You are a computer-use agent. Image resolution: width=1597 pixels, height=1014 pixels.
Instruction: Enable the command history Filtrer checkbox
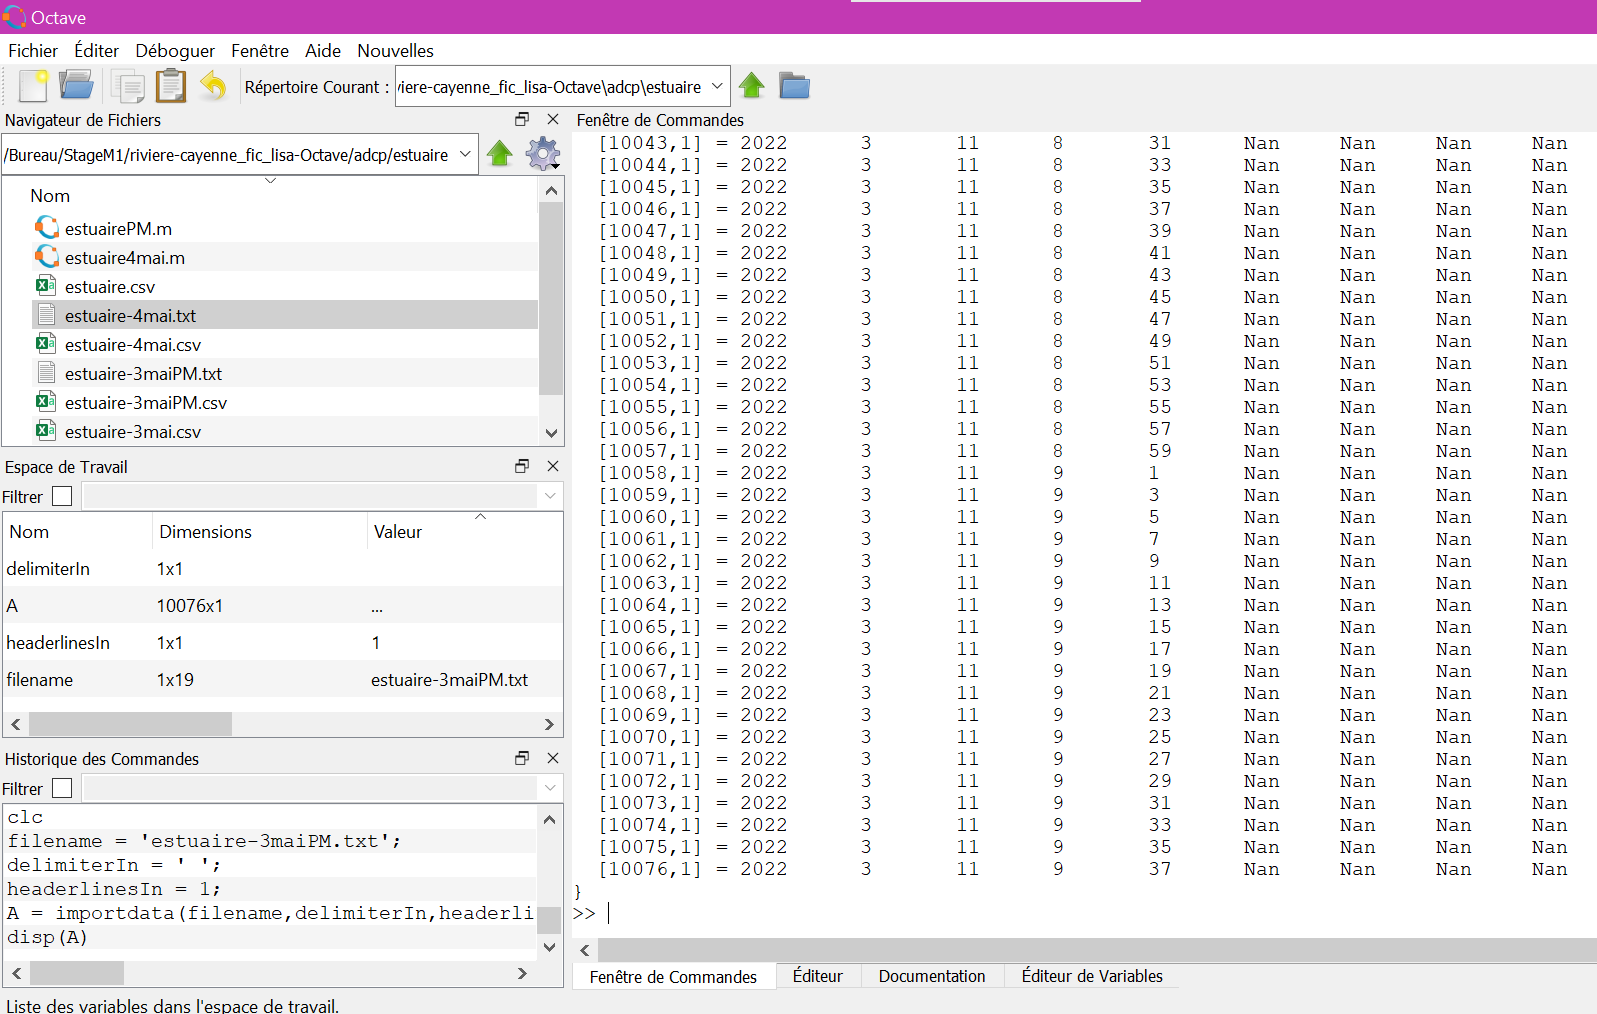click(62, 788)
